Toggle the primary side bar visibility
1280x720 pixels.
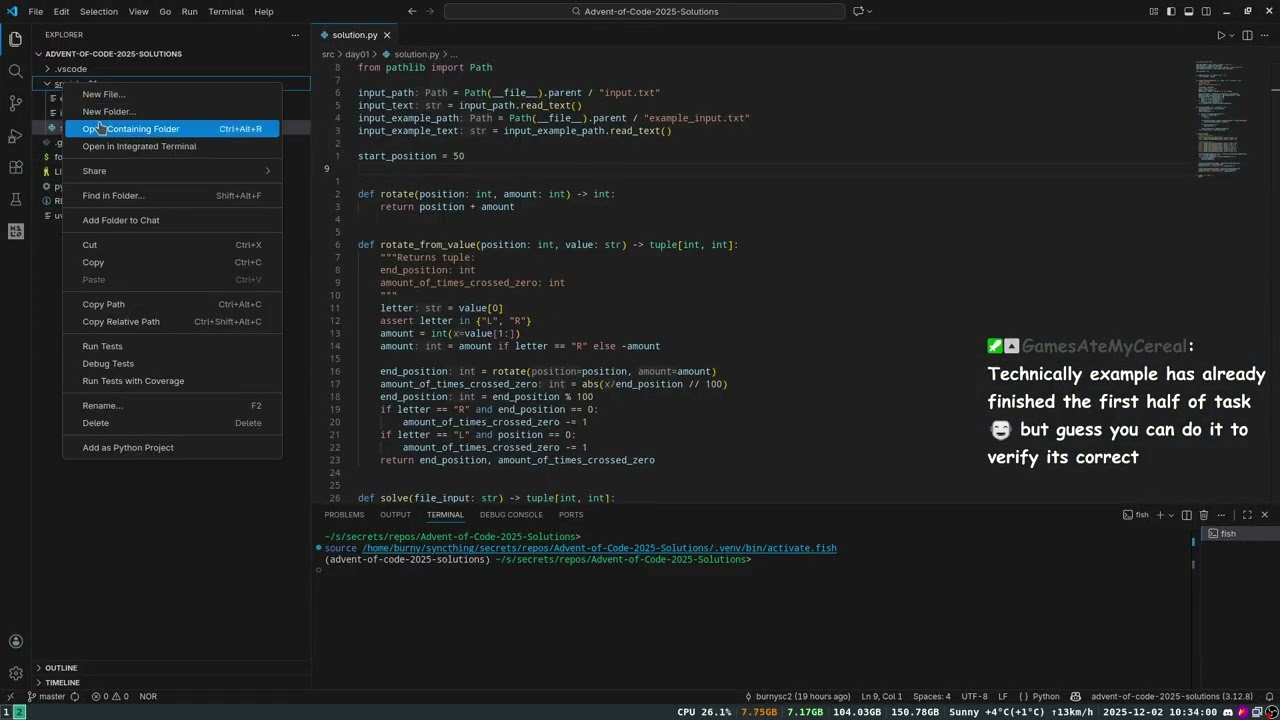(1171, 11)
